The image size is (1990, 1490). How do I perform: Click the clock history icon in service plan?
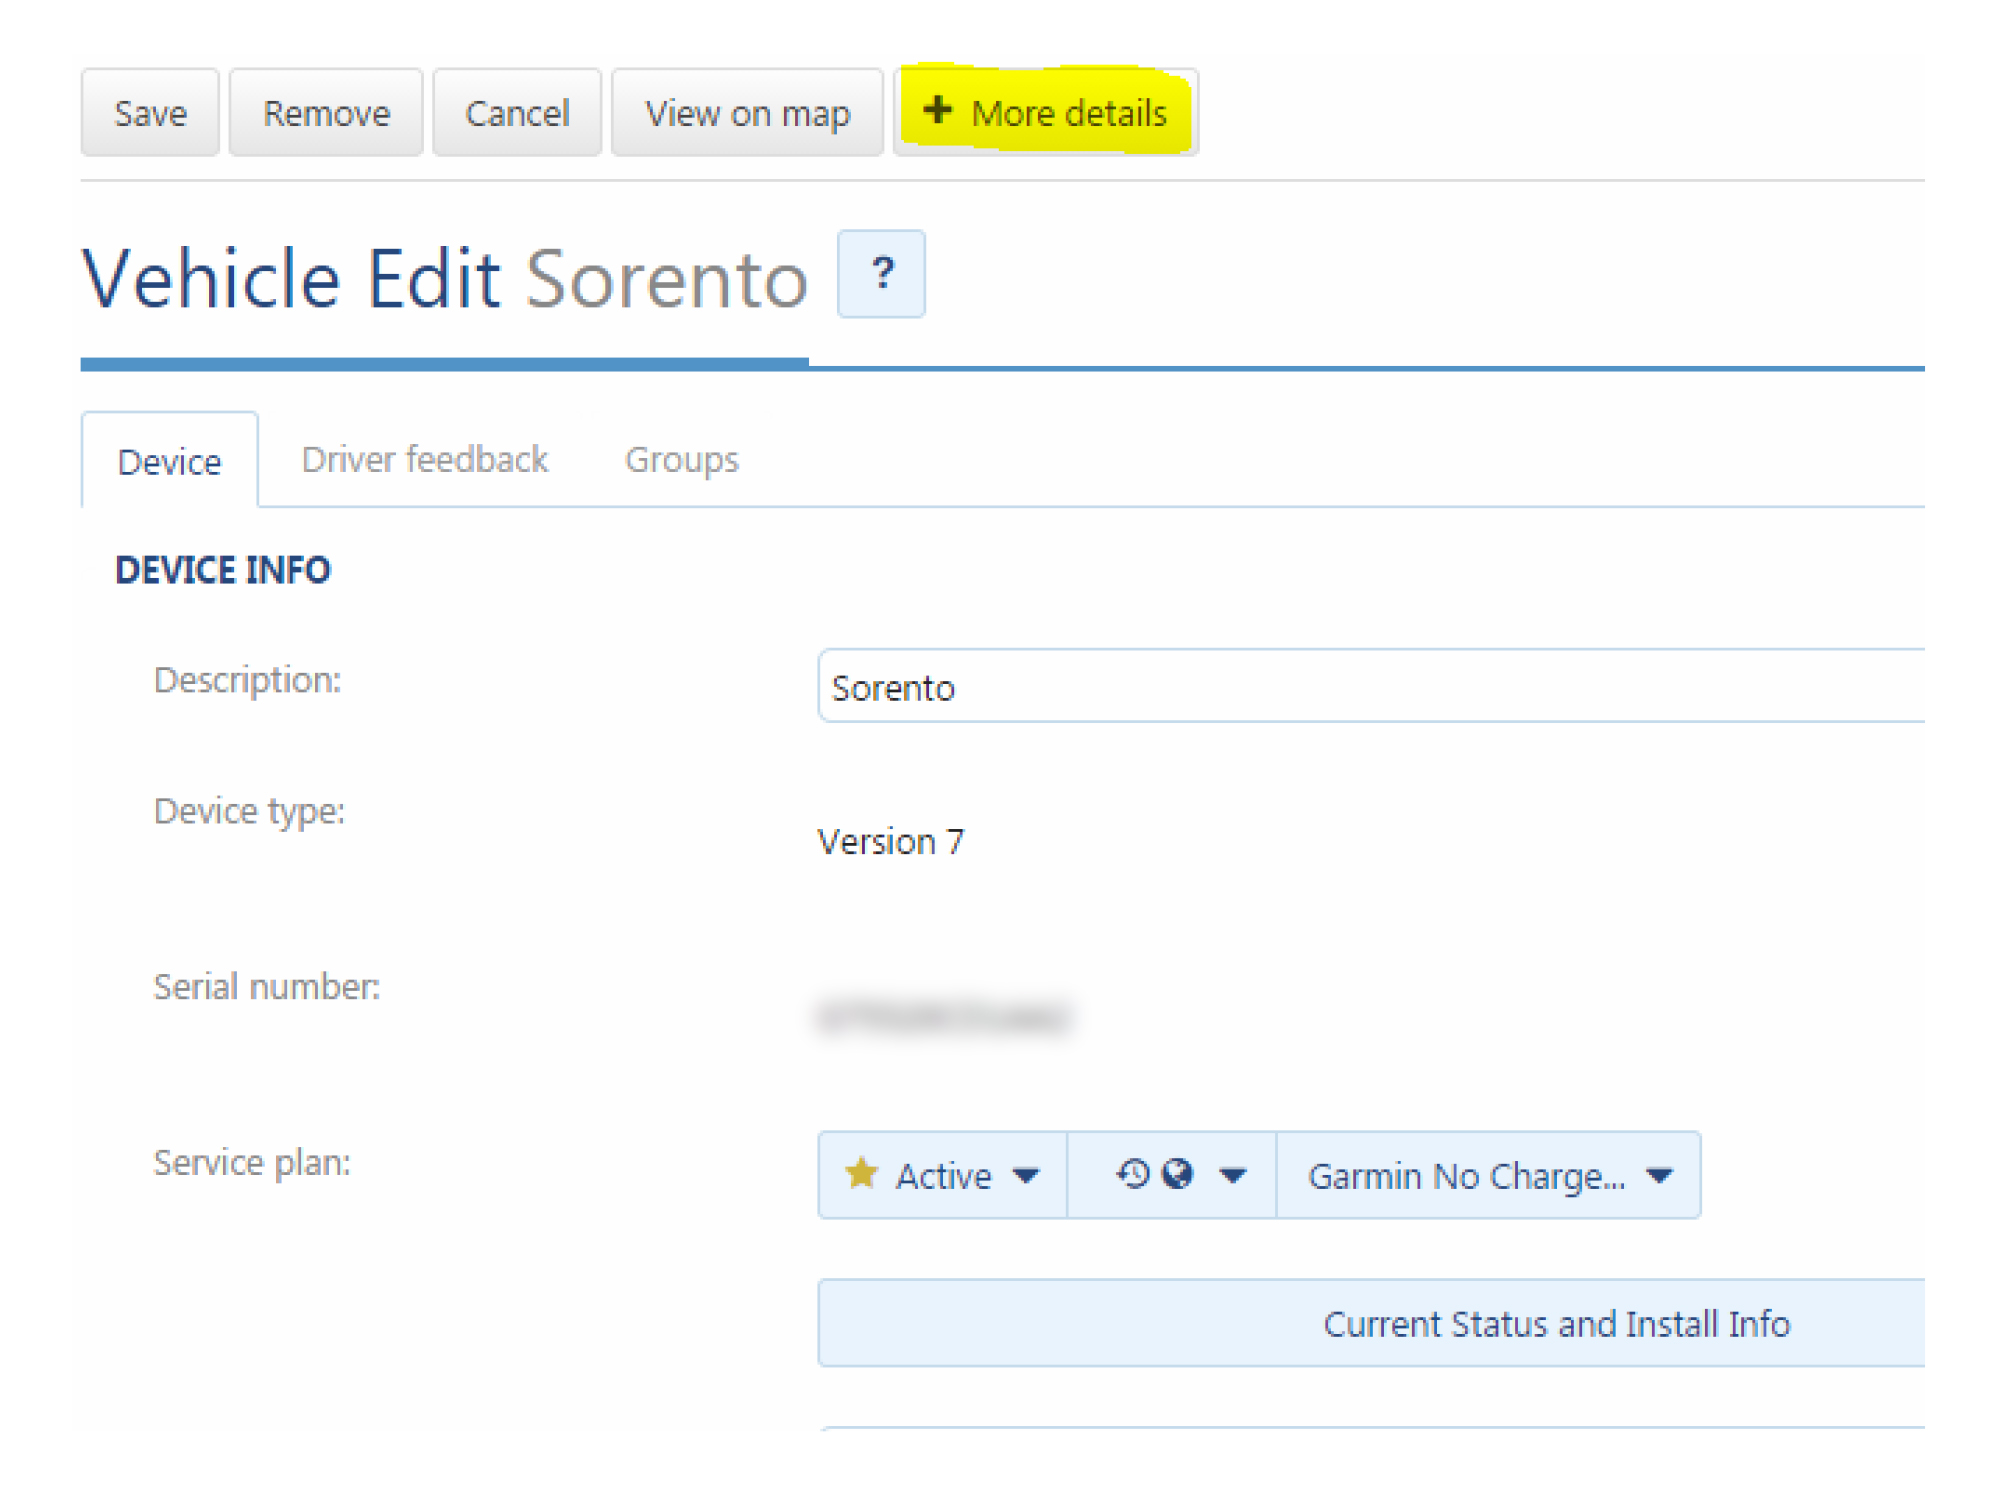(1132, 1173)
